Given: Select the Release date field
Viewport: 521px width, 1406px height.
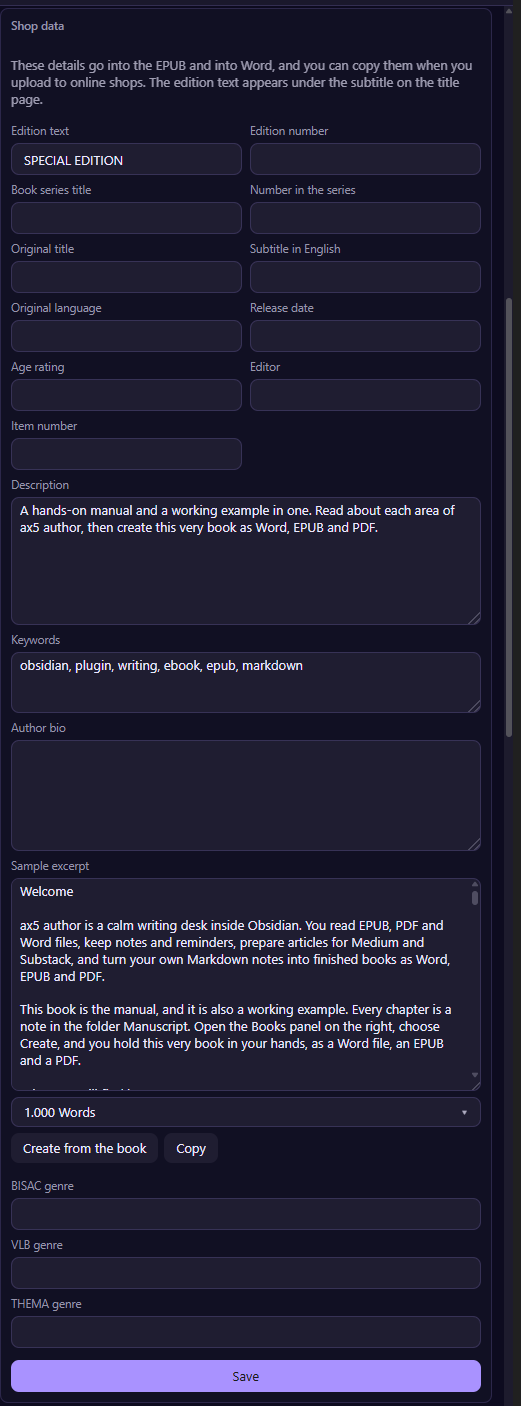Looking at the screenshot, I should pos(365,336).
